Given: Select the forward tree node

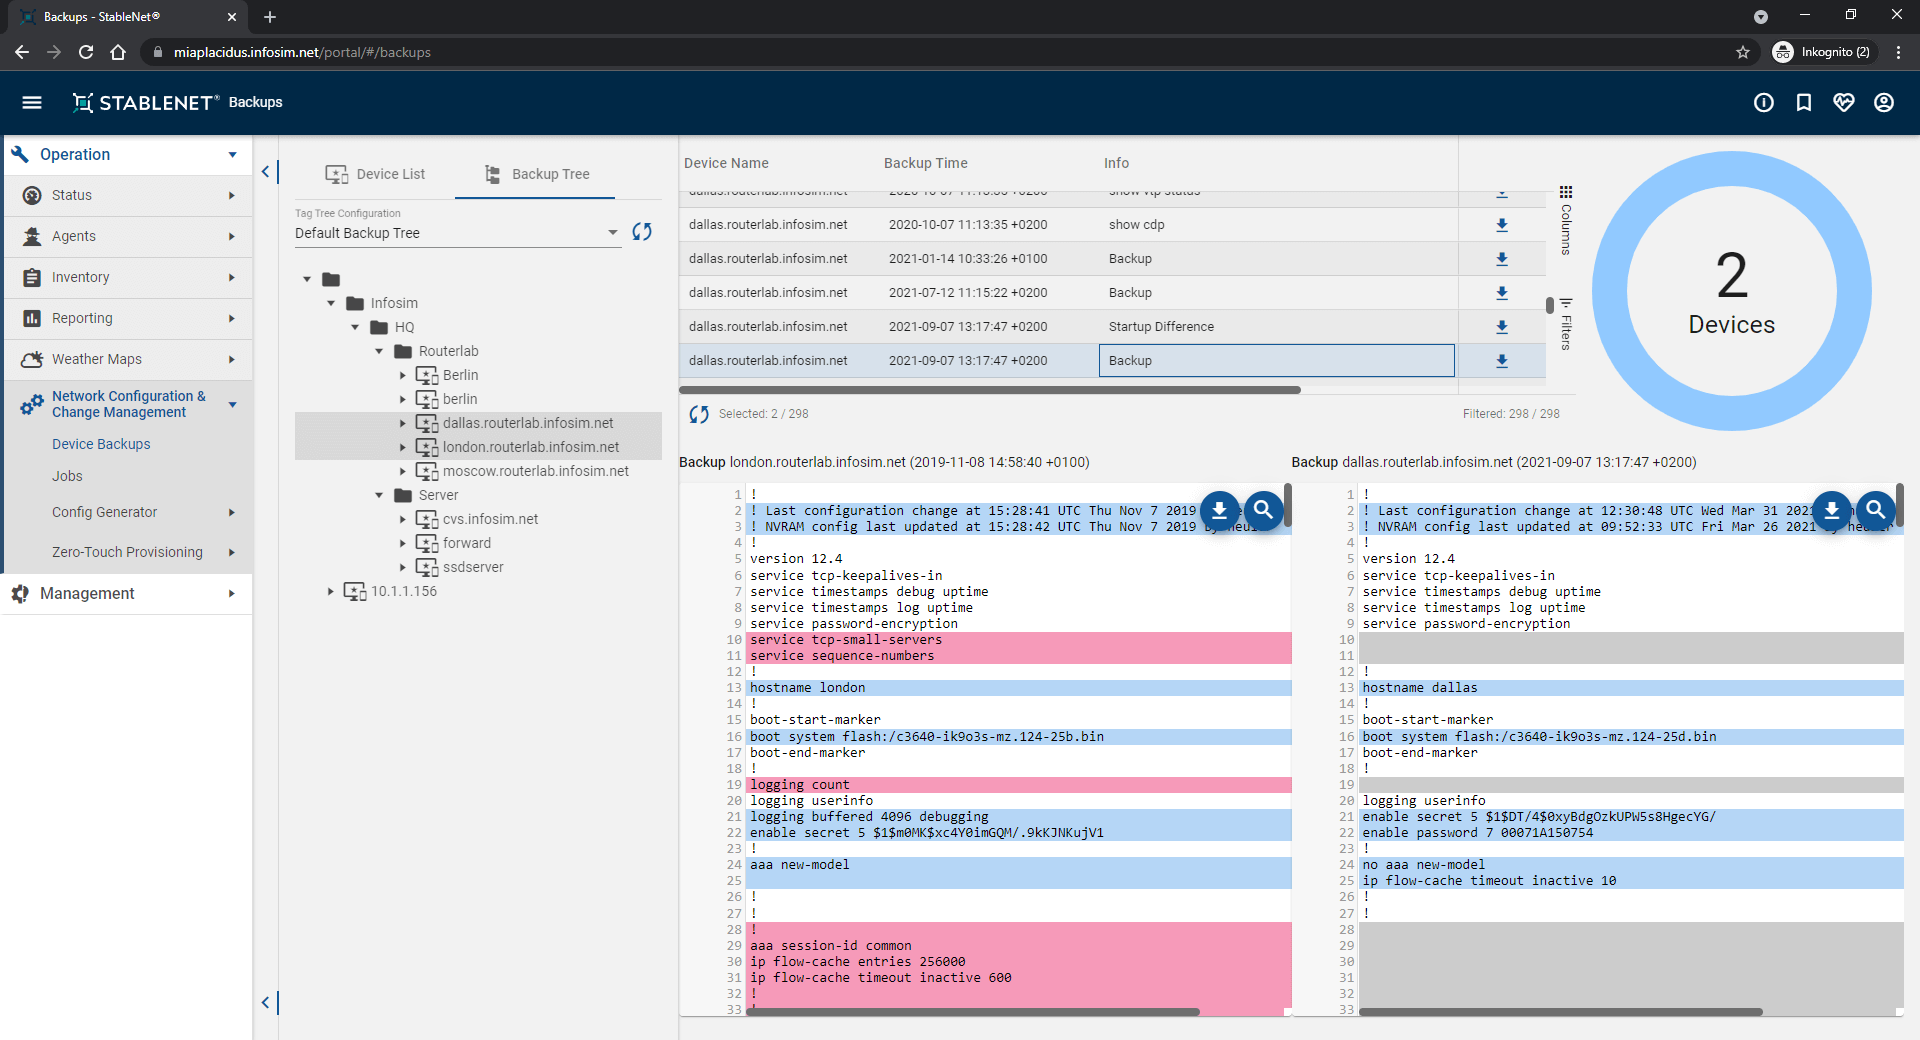Looking at the screenshot, I should pyautogui.click(x=467, y=543).
